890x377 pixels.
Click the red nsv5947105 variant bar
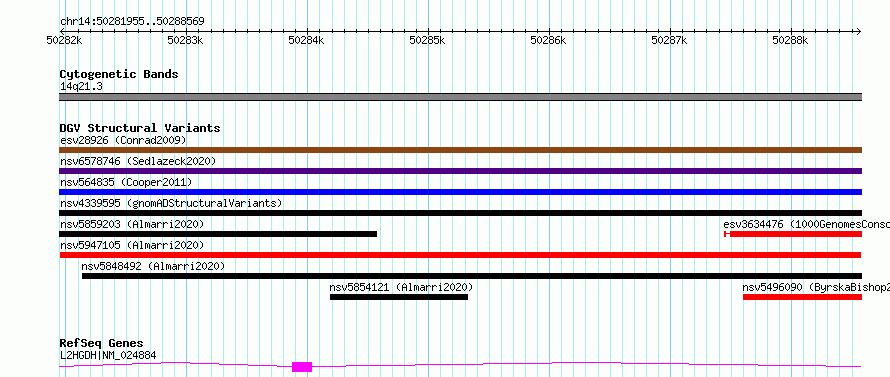(x=460, y=255)
